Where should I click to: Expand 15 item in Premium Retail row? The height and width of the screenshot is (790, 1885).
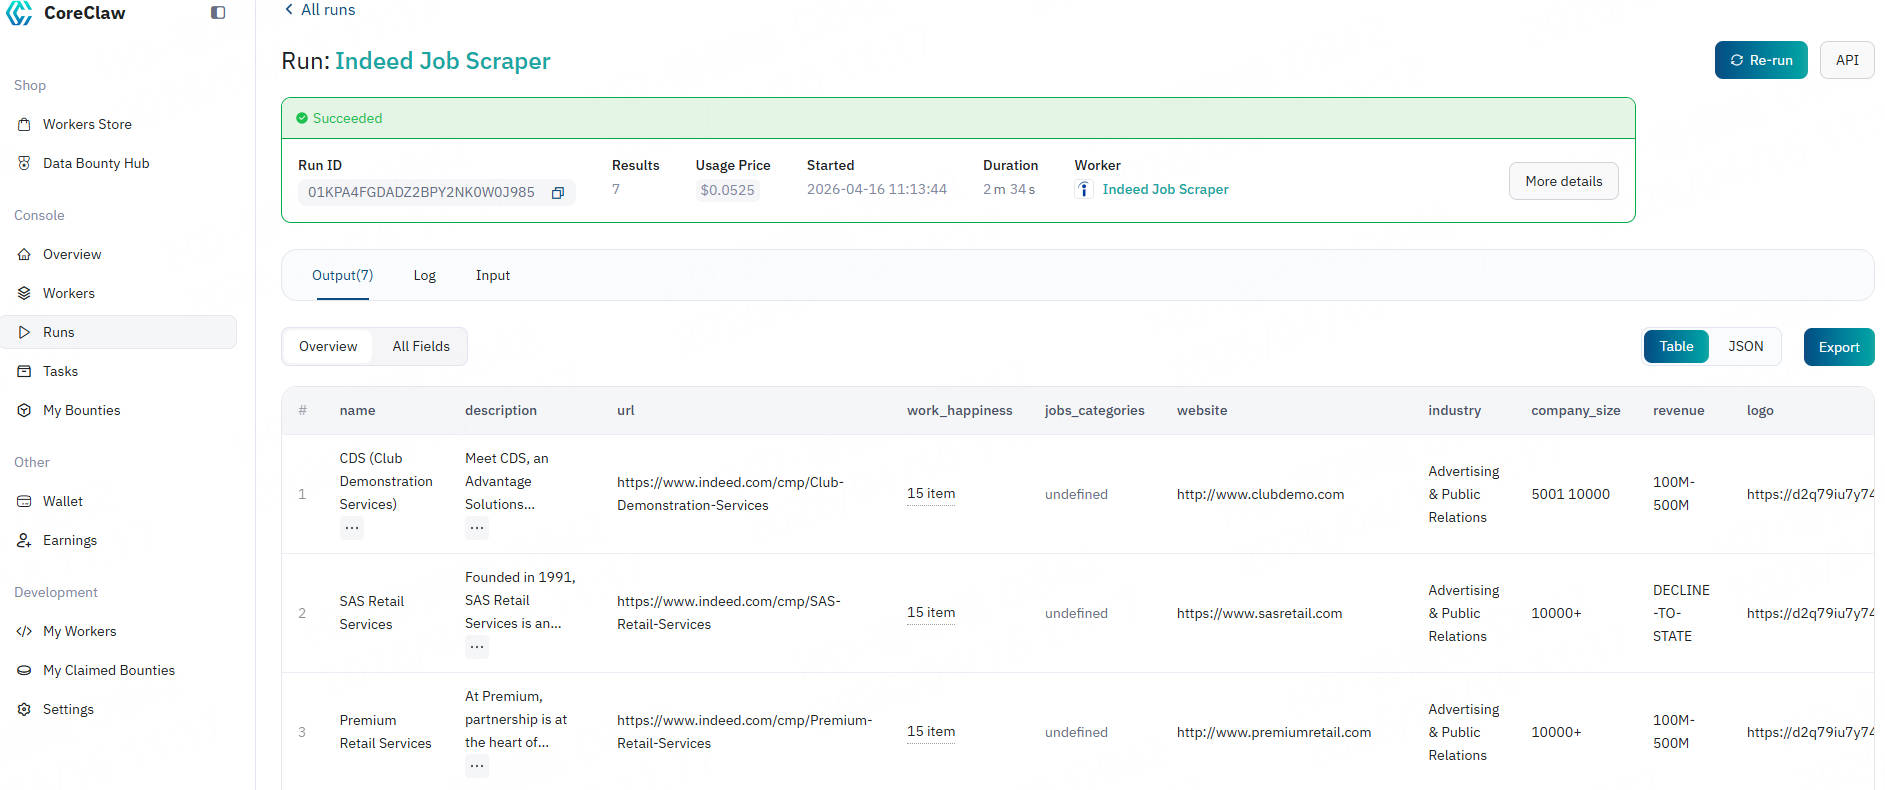click(x=931, y=732)
